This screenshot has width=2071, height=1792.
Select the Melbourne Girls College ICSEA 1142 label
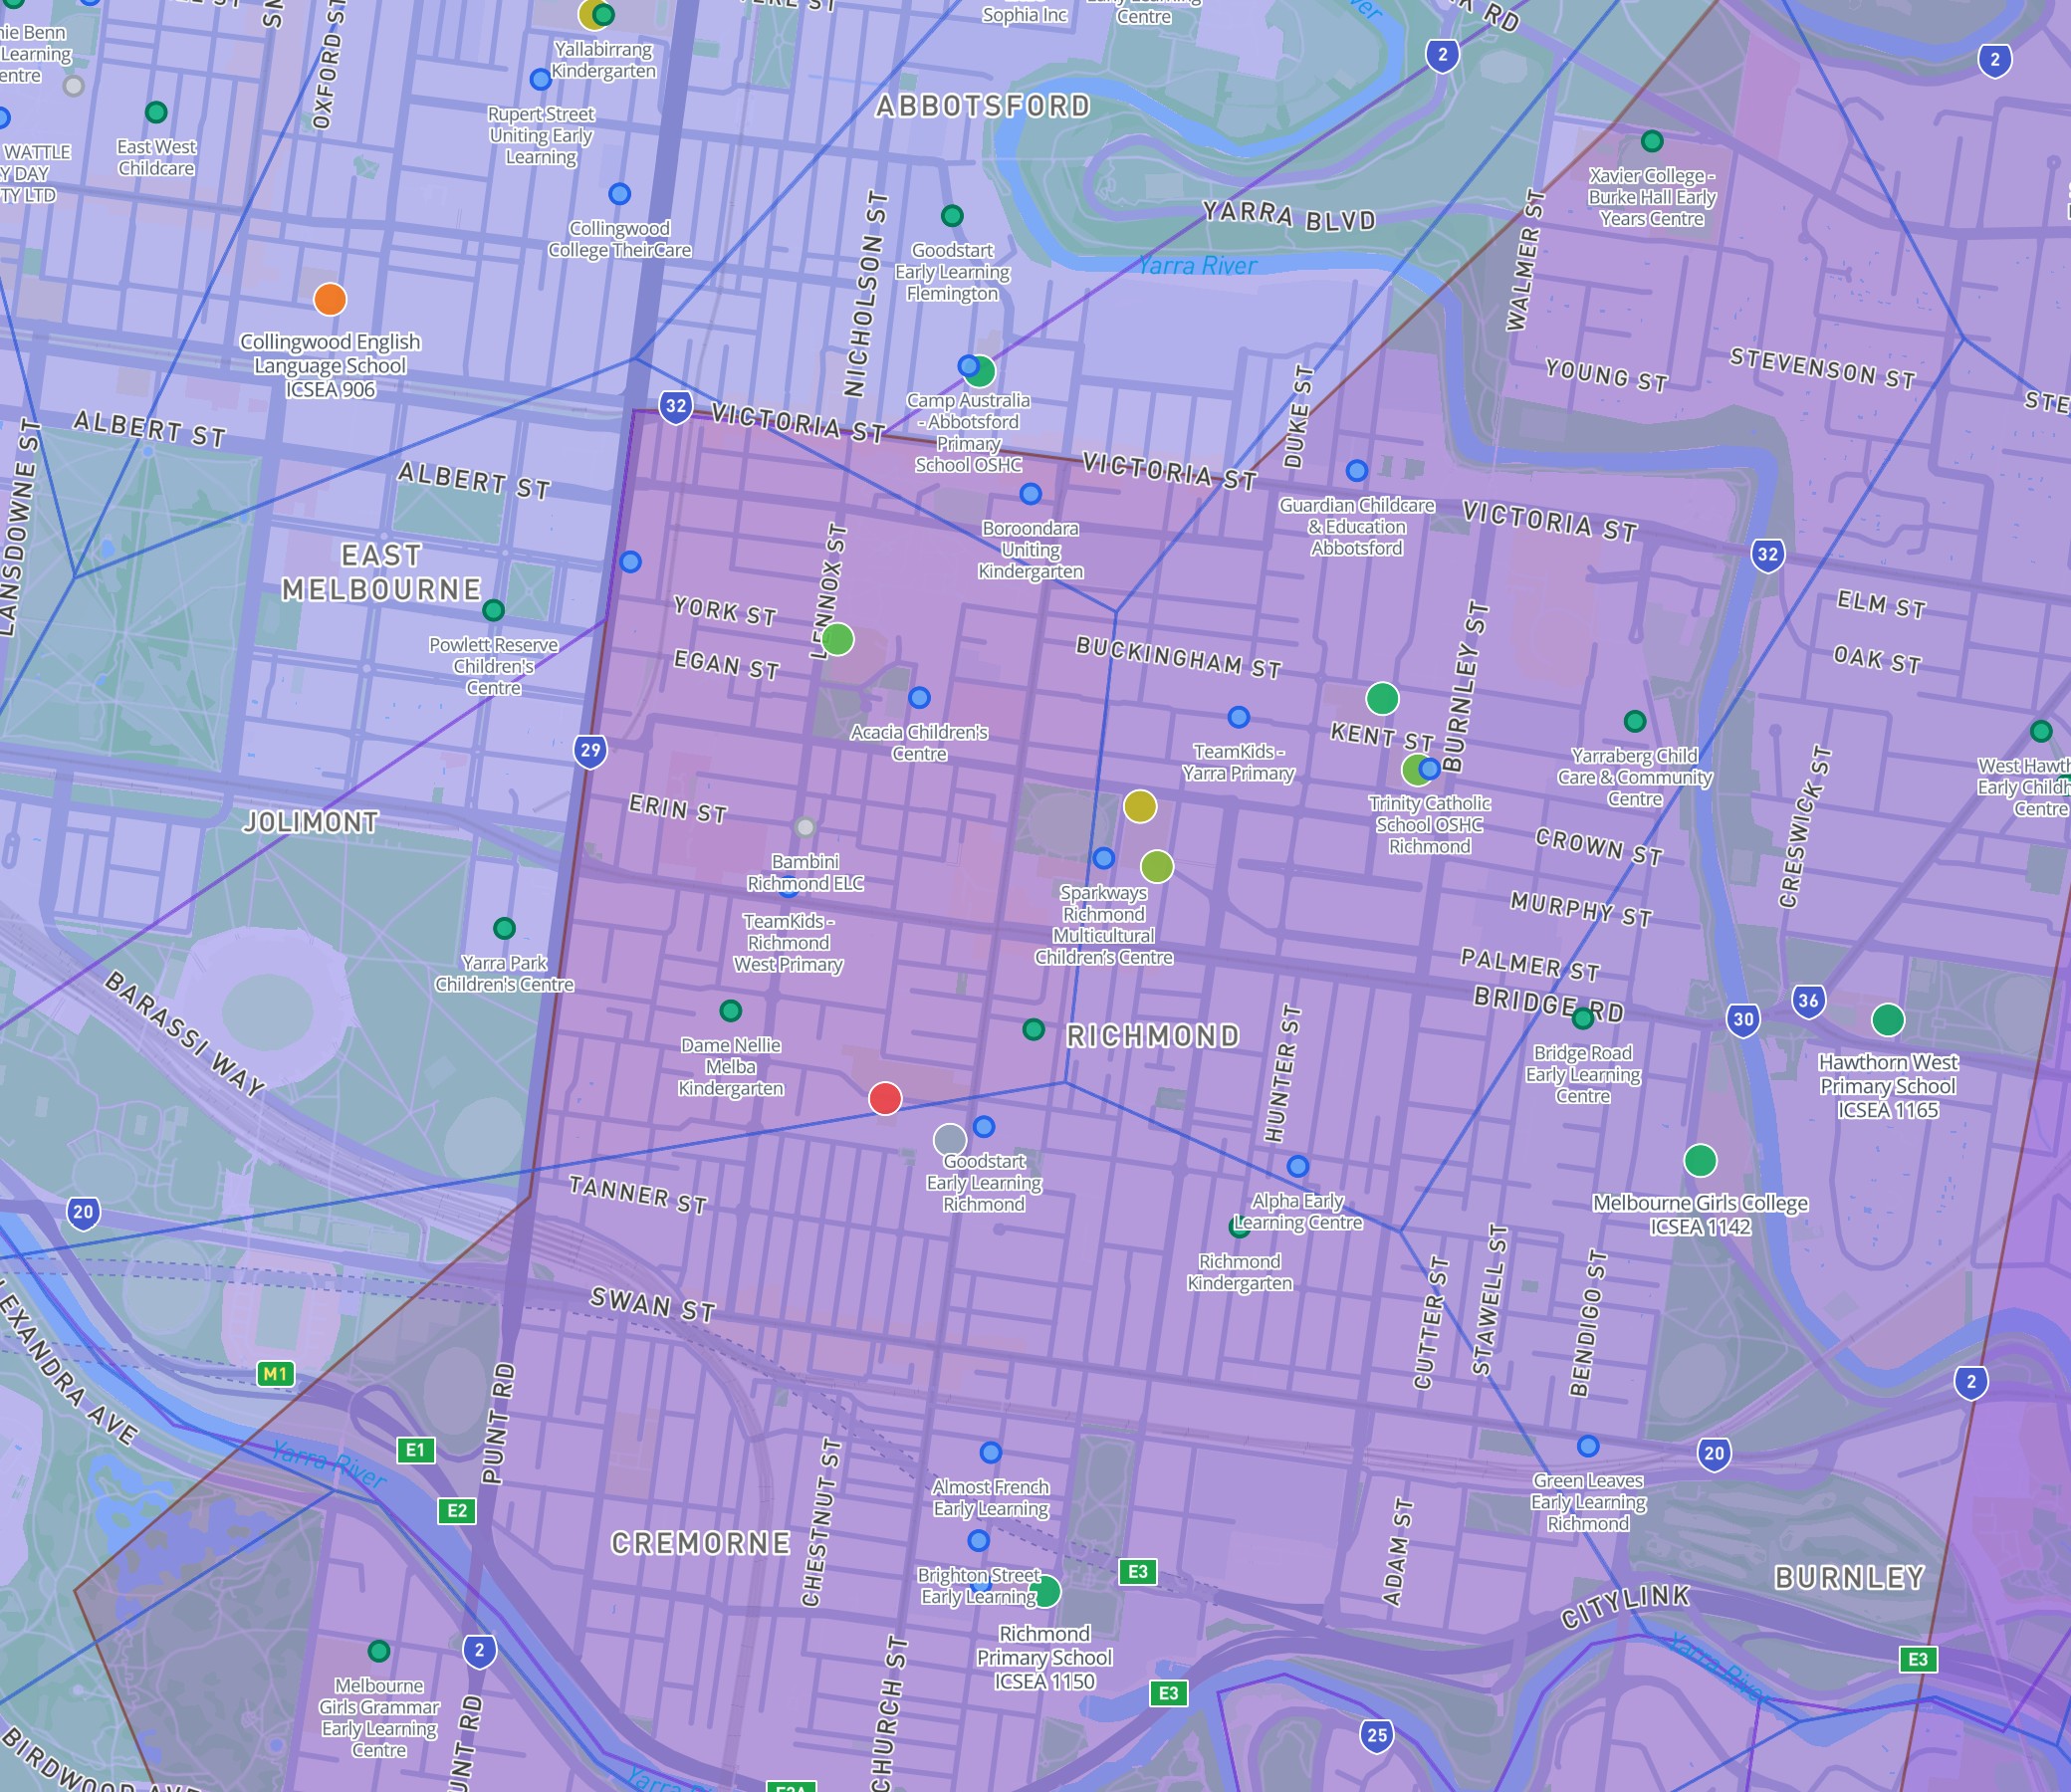coord(1700,1214)
